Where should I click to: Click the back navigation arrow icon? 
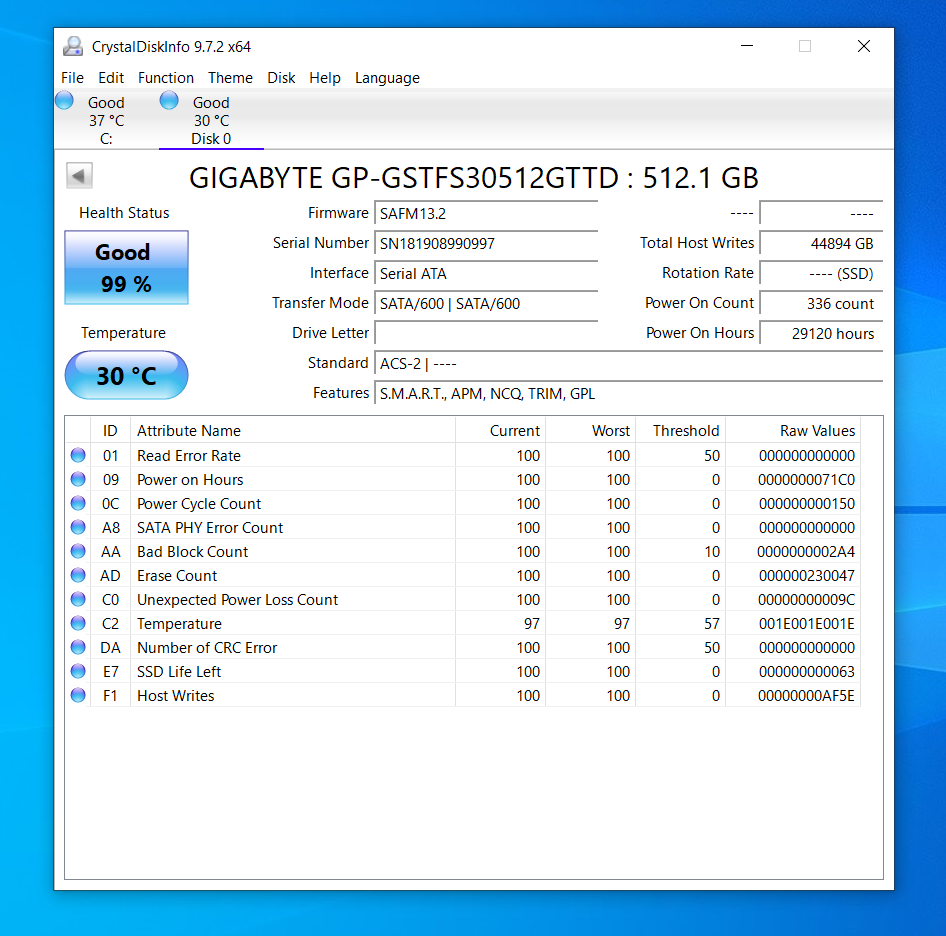pos(78,175)
